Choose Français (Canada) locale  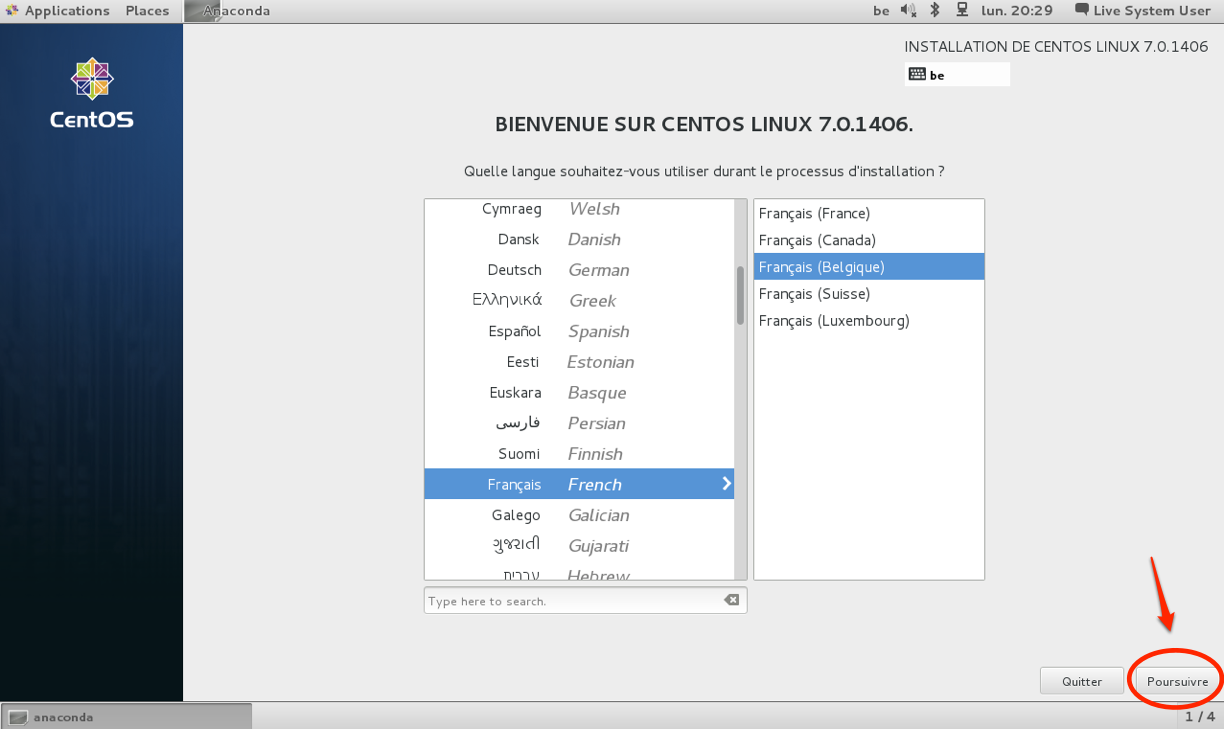click(x=869, y=240)
